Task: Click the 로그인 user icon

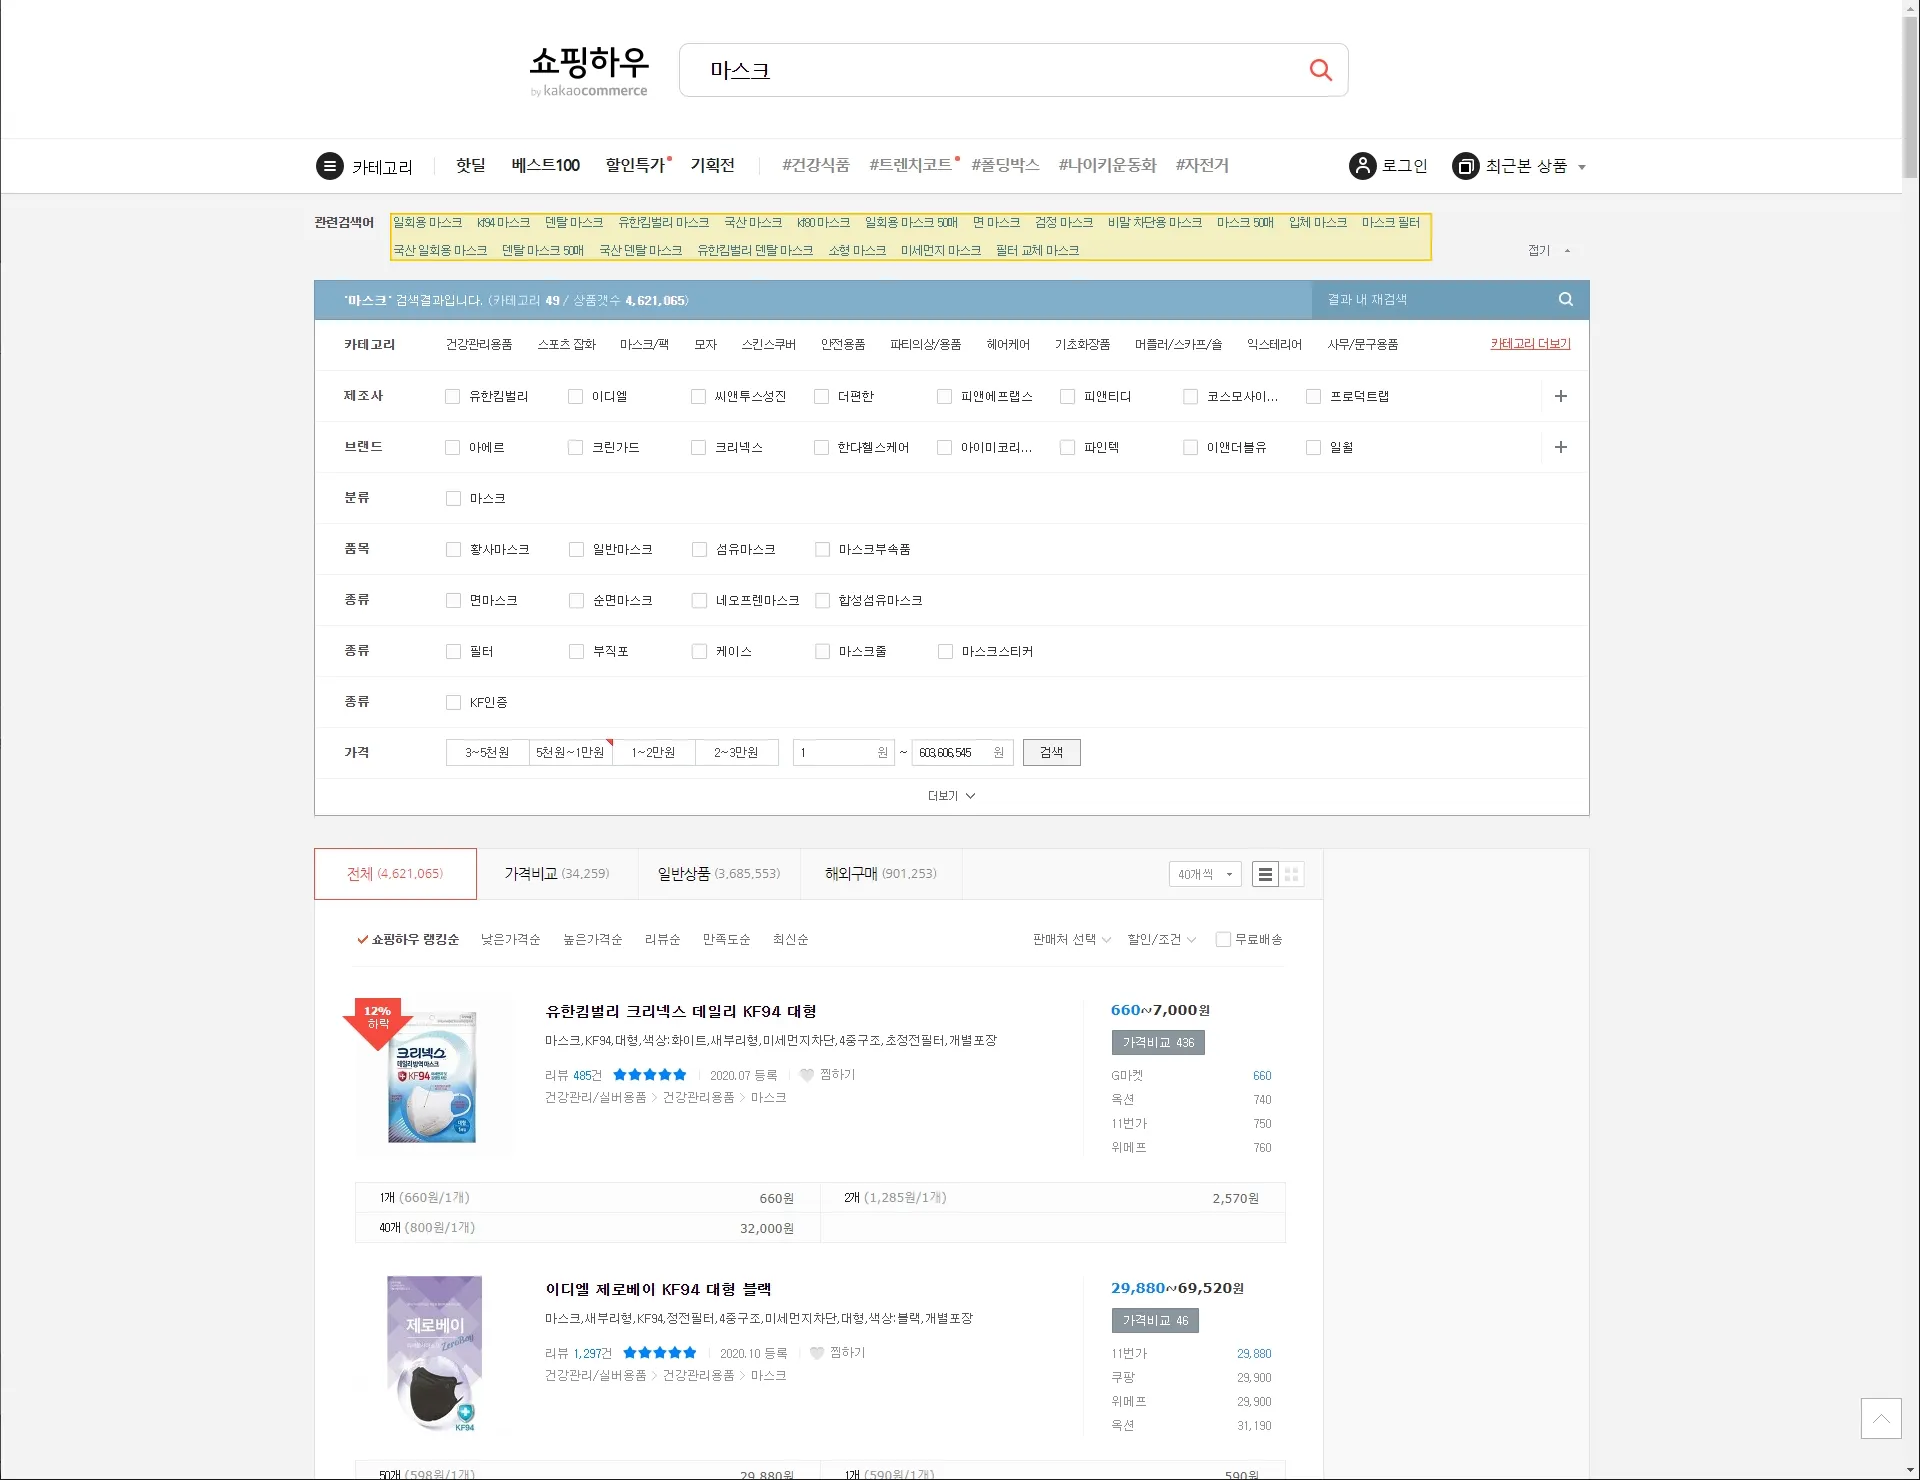Action: tap(1362, 166)
